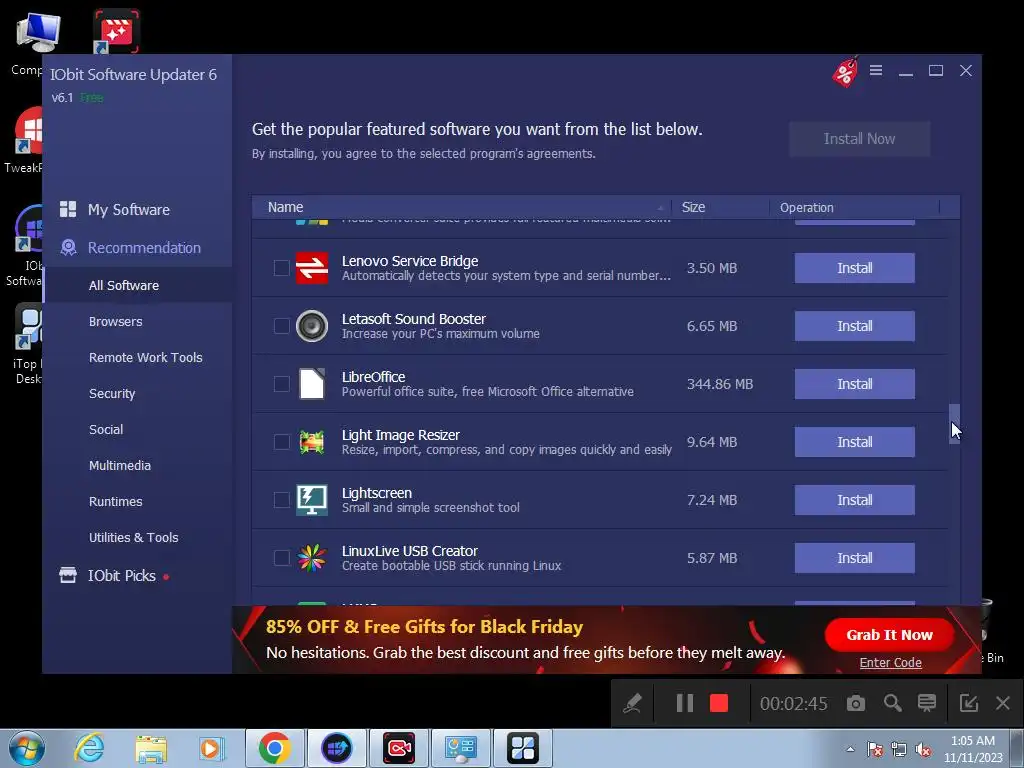1024x768 pixels.
Task: Click the recorder export window icon
Action: pyautogui.click(x=968, y=703)
